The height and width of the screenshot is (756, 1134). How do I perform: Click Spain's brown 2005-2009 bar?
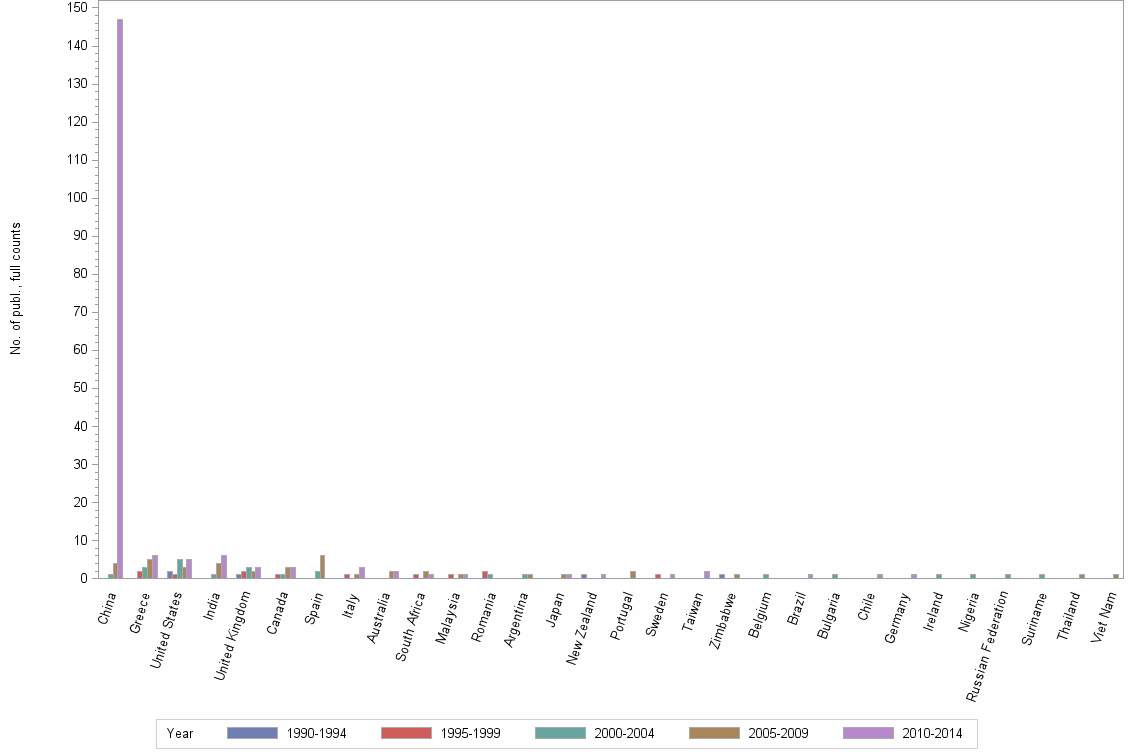pos(322,565)
